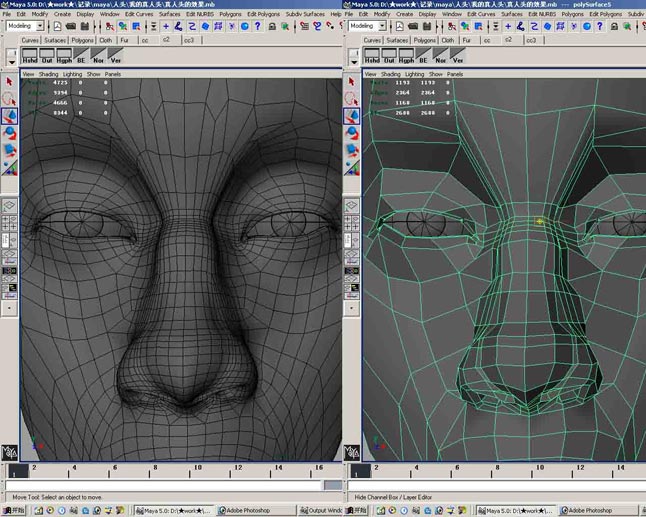646x517 pixels.
Task: Open Panels menu in left viewport
Action: coord(112,74)
